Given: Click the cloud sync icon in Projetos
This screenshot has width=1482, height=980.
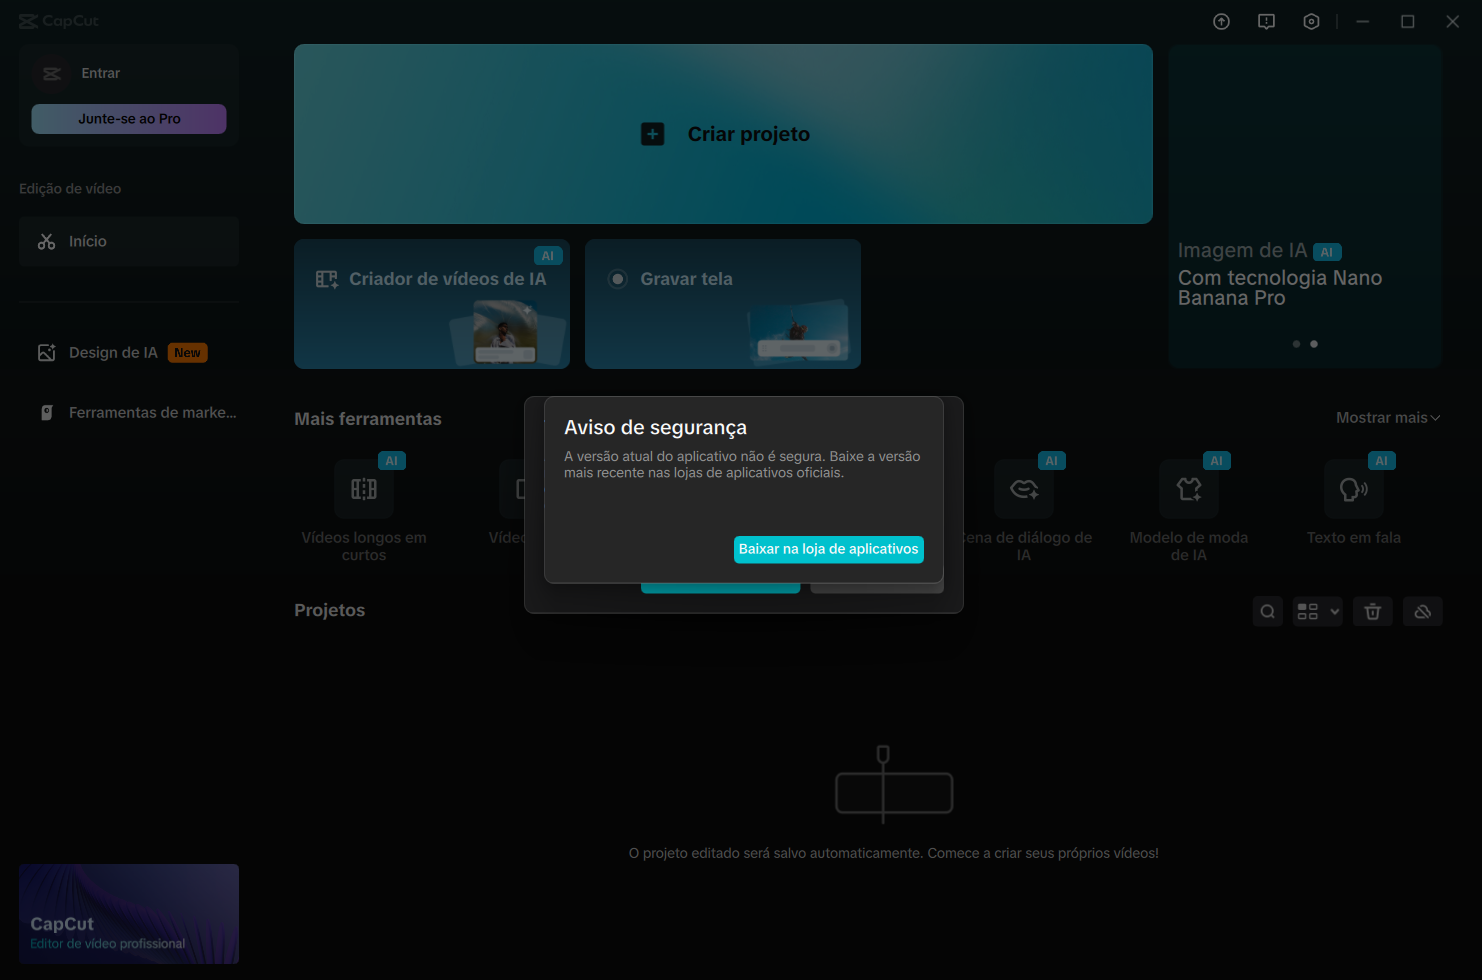Looking at the screenshot, I should 1422,612.
